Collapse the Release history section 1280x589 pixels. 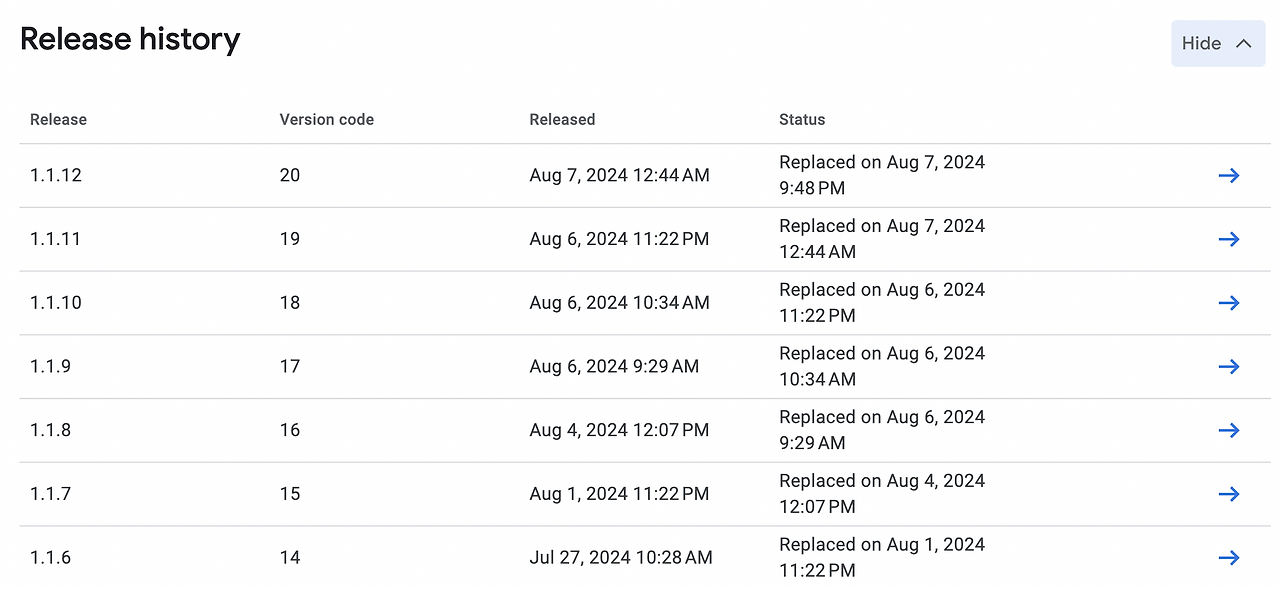point(1217,43)
